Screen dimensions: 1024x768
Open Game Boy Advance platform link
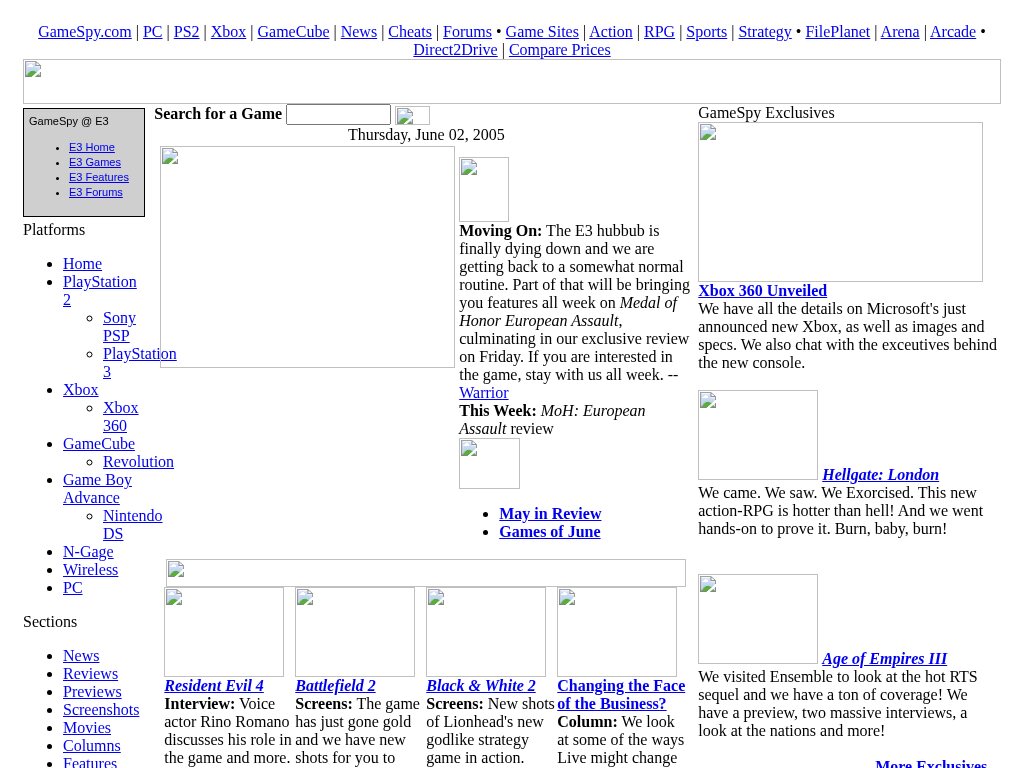coord(97,488)
